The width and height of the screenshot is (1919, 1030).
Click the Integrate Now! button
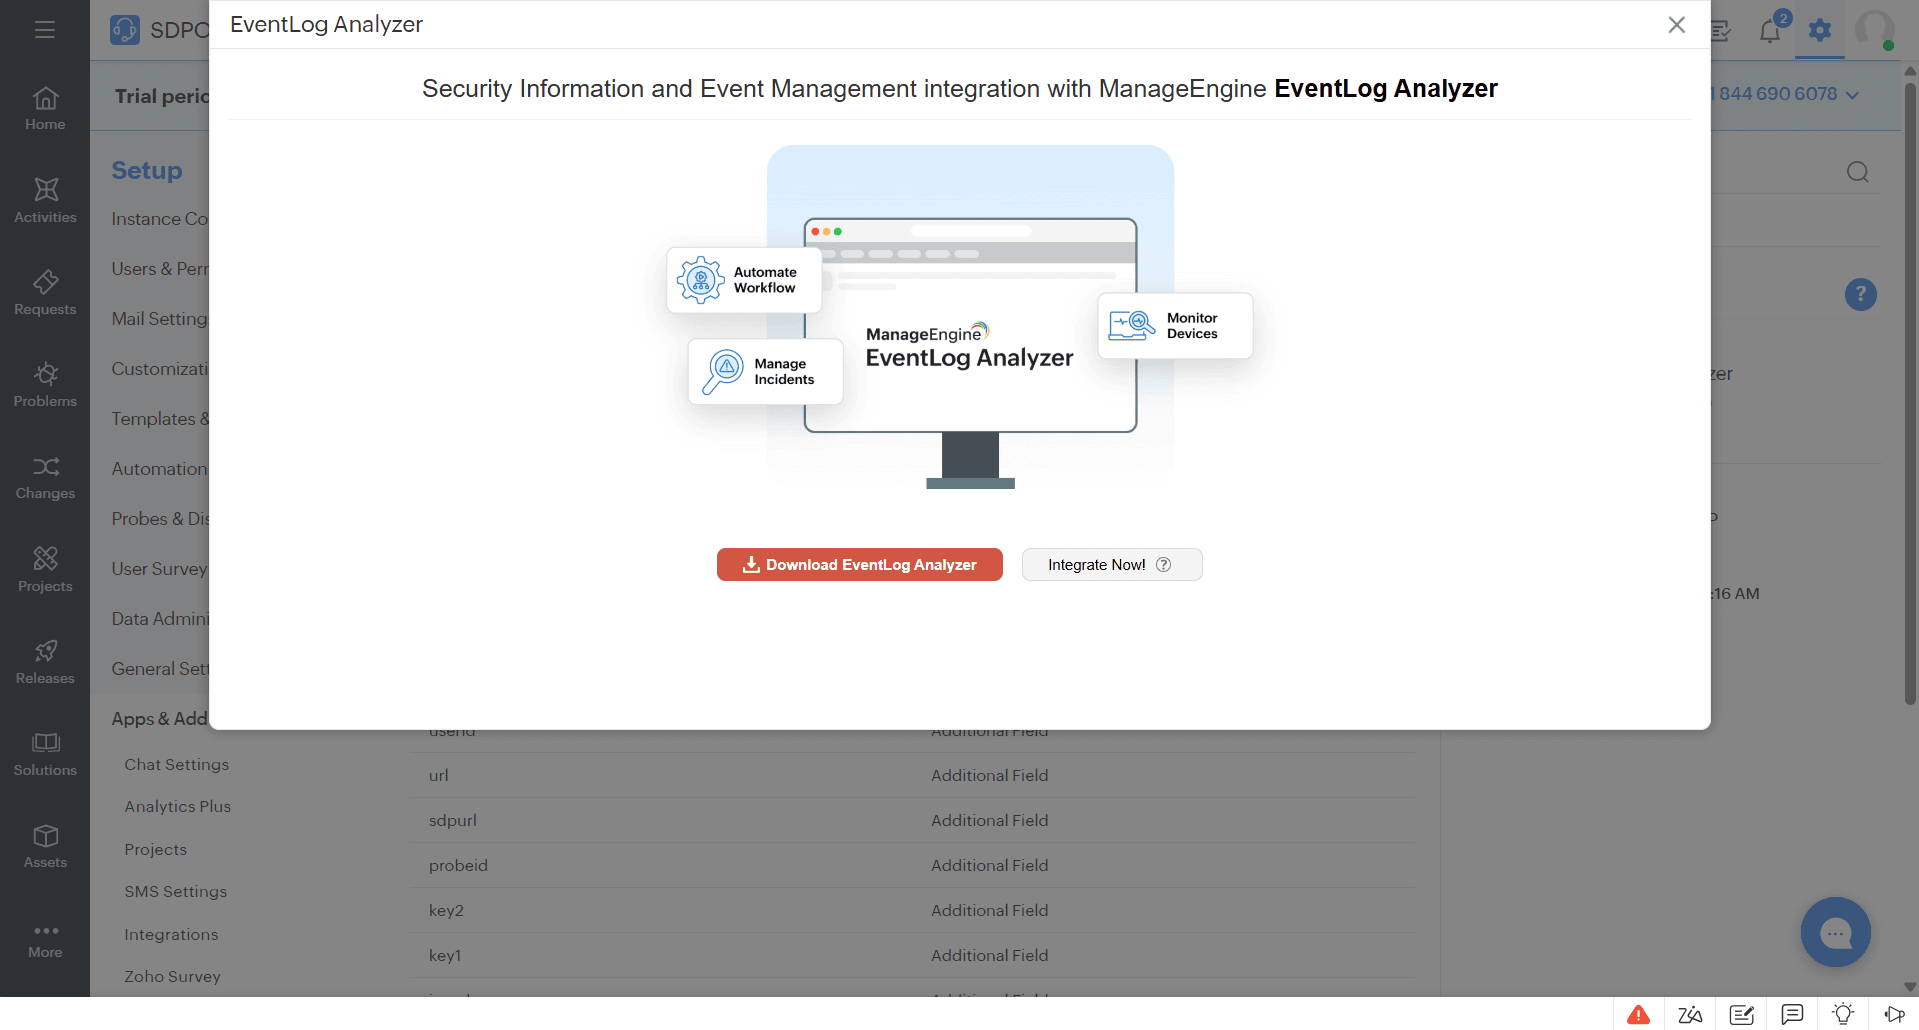pyautogui.click(x=1112, y=565)
